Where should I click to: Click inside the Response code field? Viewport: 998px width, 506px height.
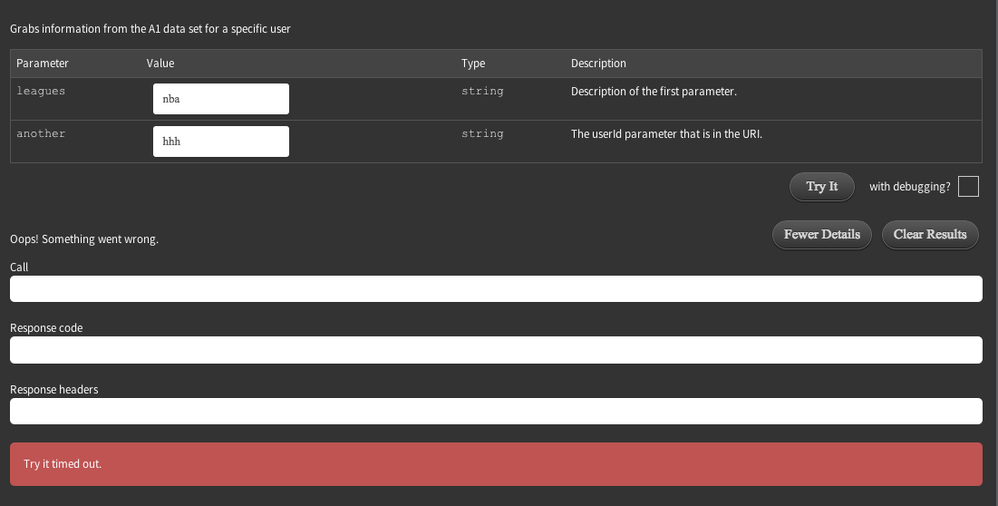pyautogui.click(x=496, y=350)
